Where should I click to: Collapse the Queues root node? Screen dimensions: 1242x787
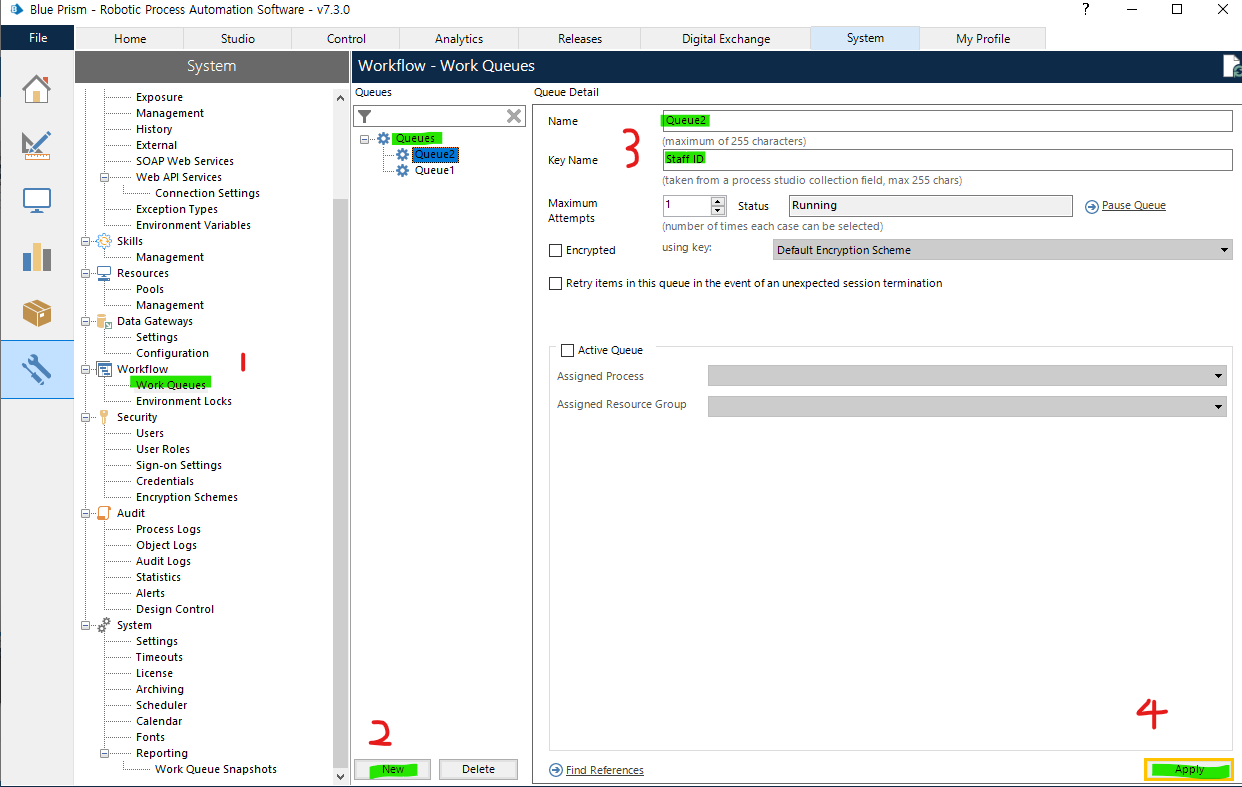(365, 138)
